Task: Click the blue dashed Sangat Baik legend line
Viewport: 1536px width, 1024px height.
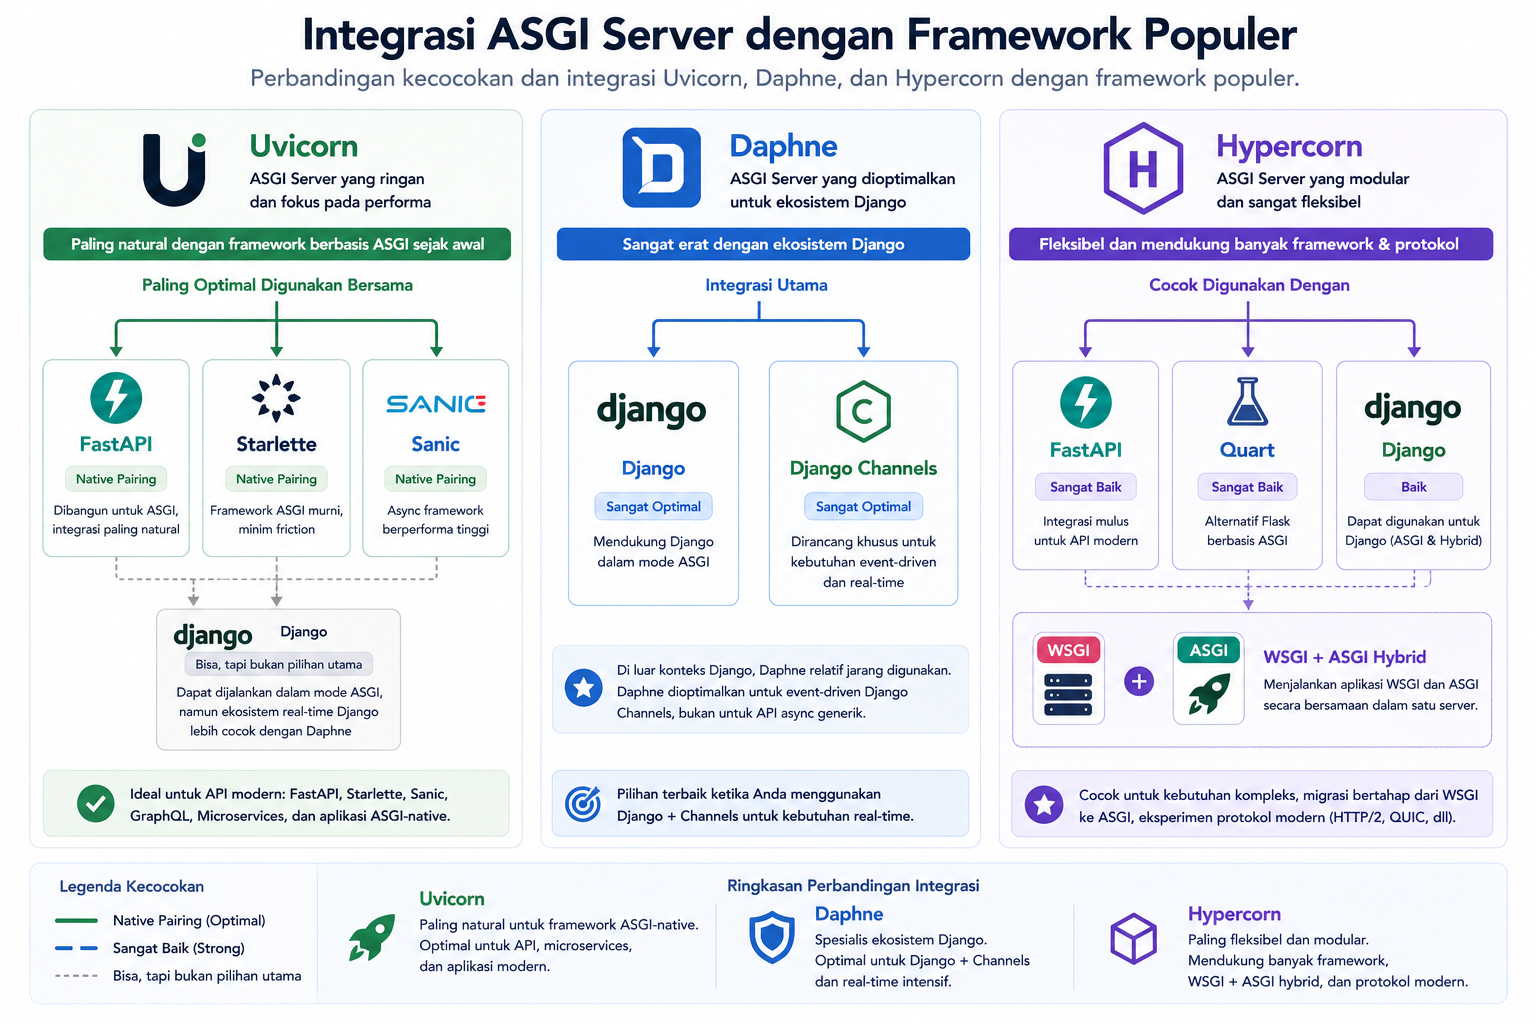Action: click(x=76, y=948)
